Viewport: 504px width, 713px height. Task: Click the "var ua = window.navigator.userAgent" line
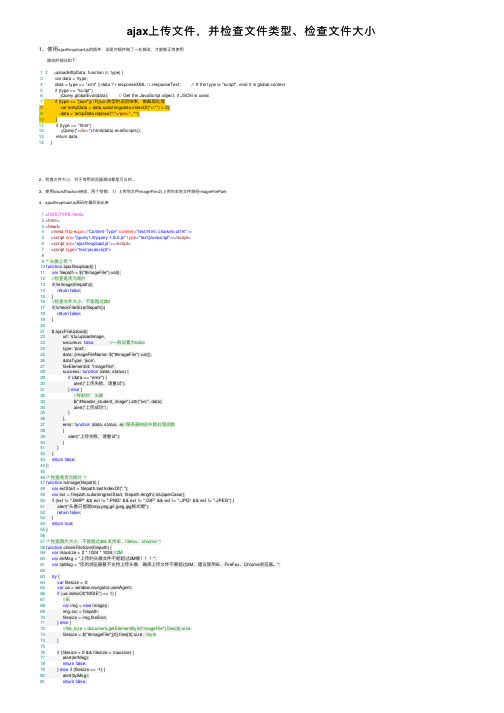point(95,587)
